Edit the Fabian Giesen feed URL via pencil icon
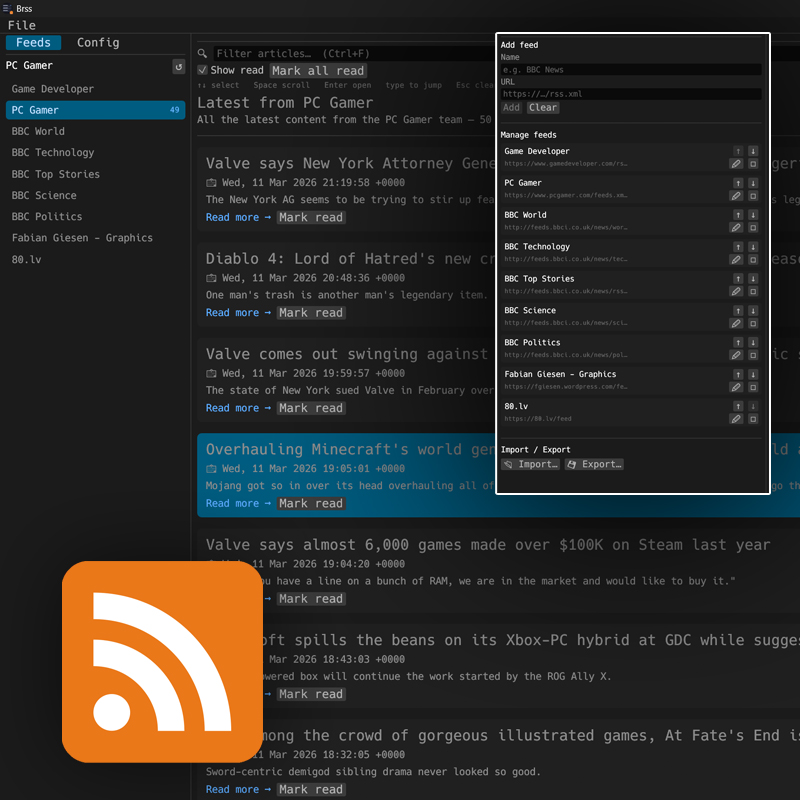800x800 pixels. click(737, 387)
